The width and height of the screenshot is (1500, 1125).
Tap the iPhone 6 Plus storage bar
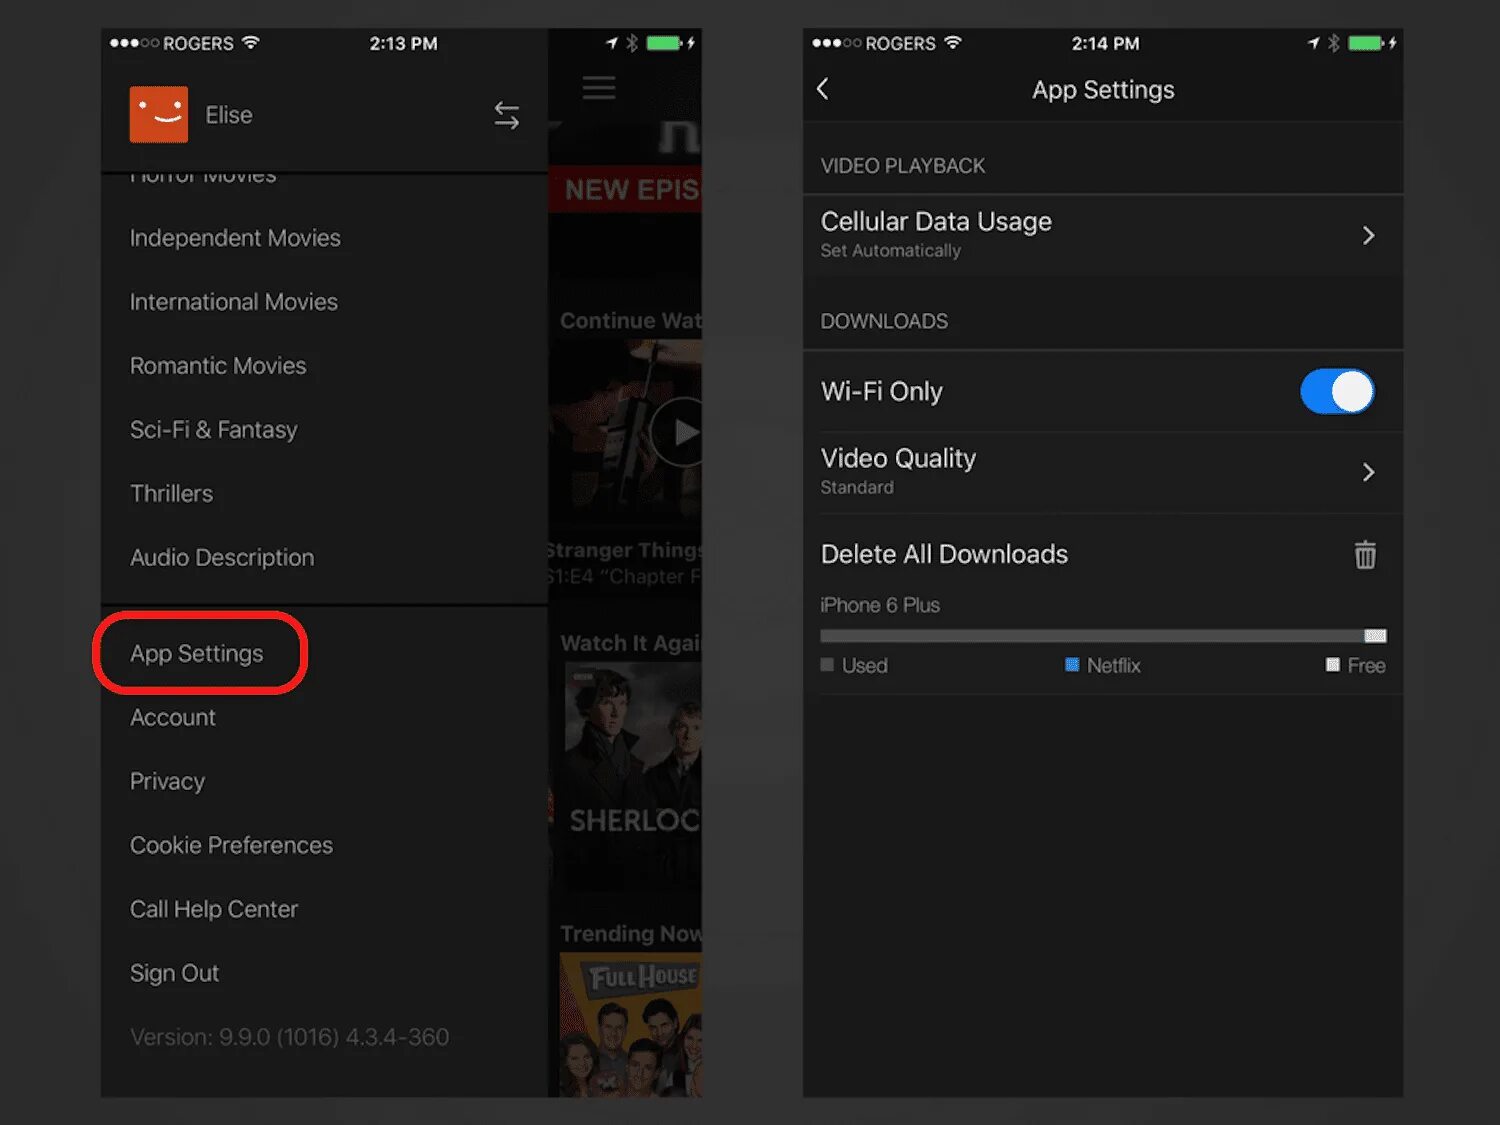pos(1103,636)
